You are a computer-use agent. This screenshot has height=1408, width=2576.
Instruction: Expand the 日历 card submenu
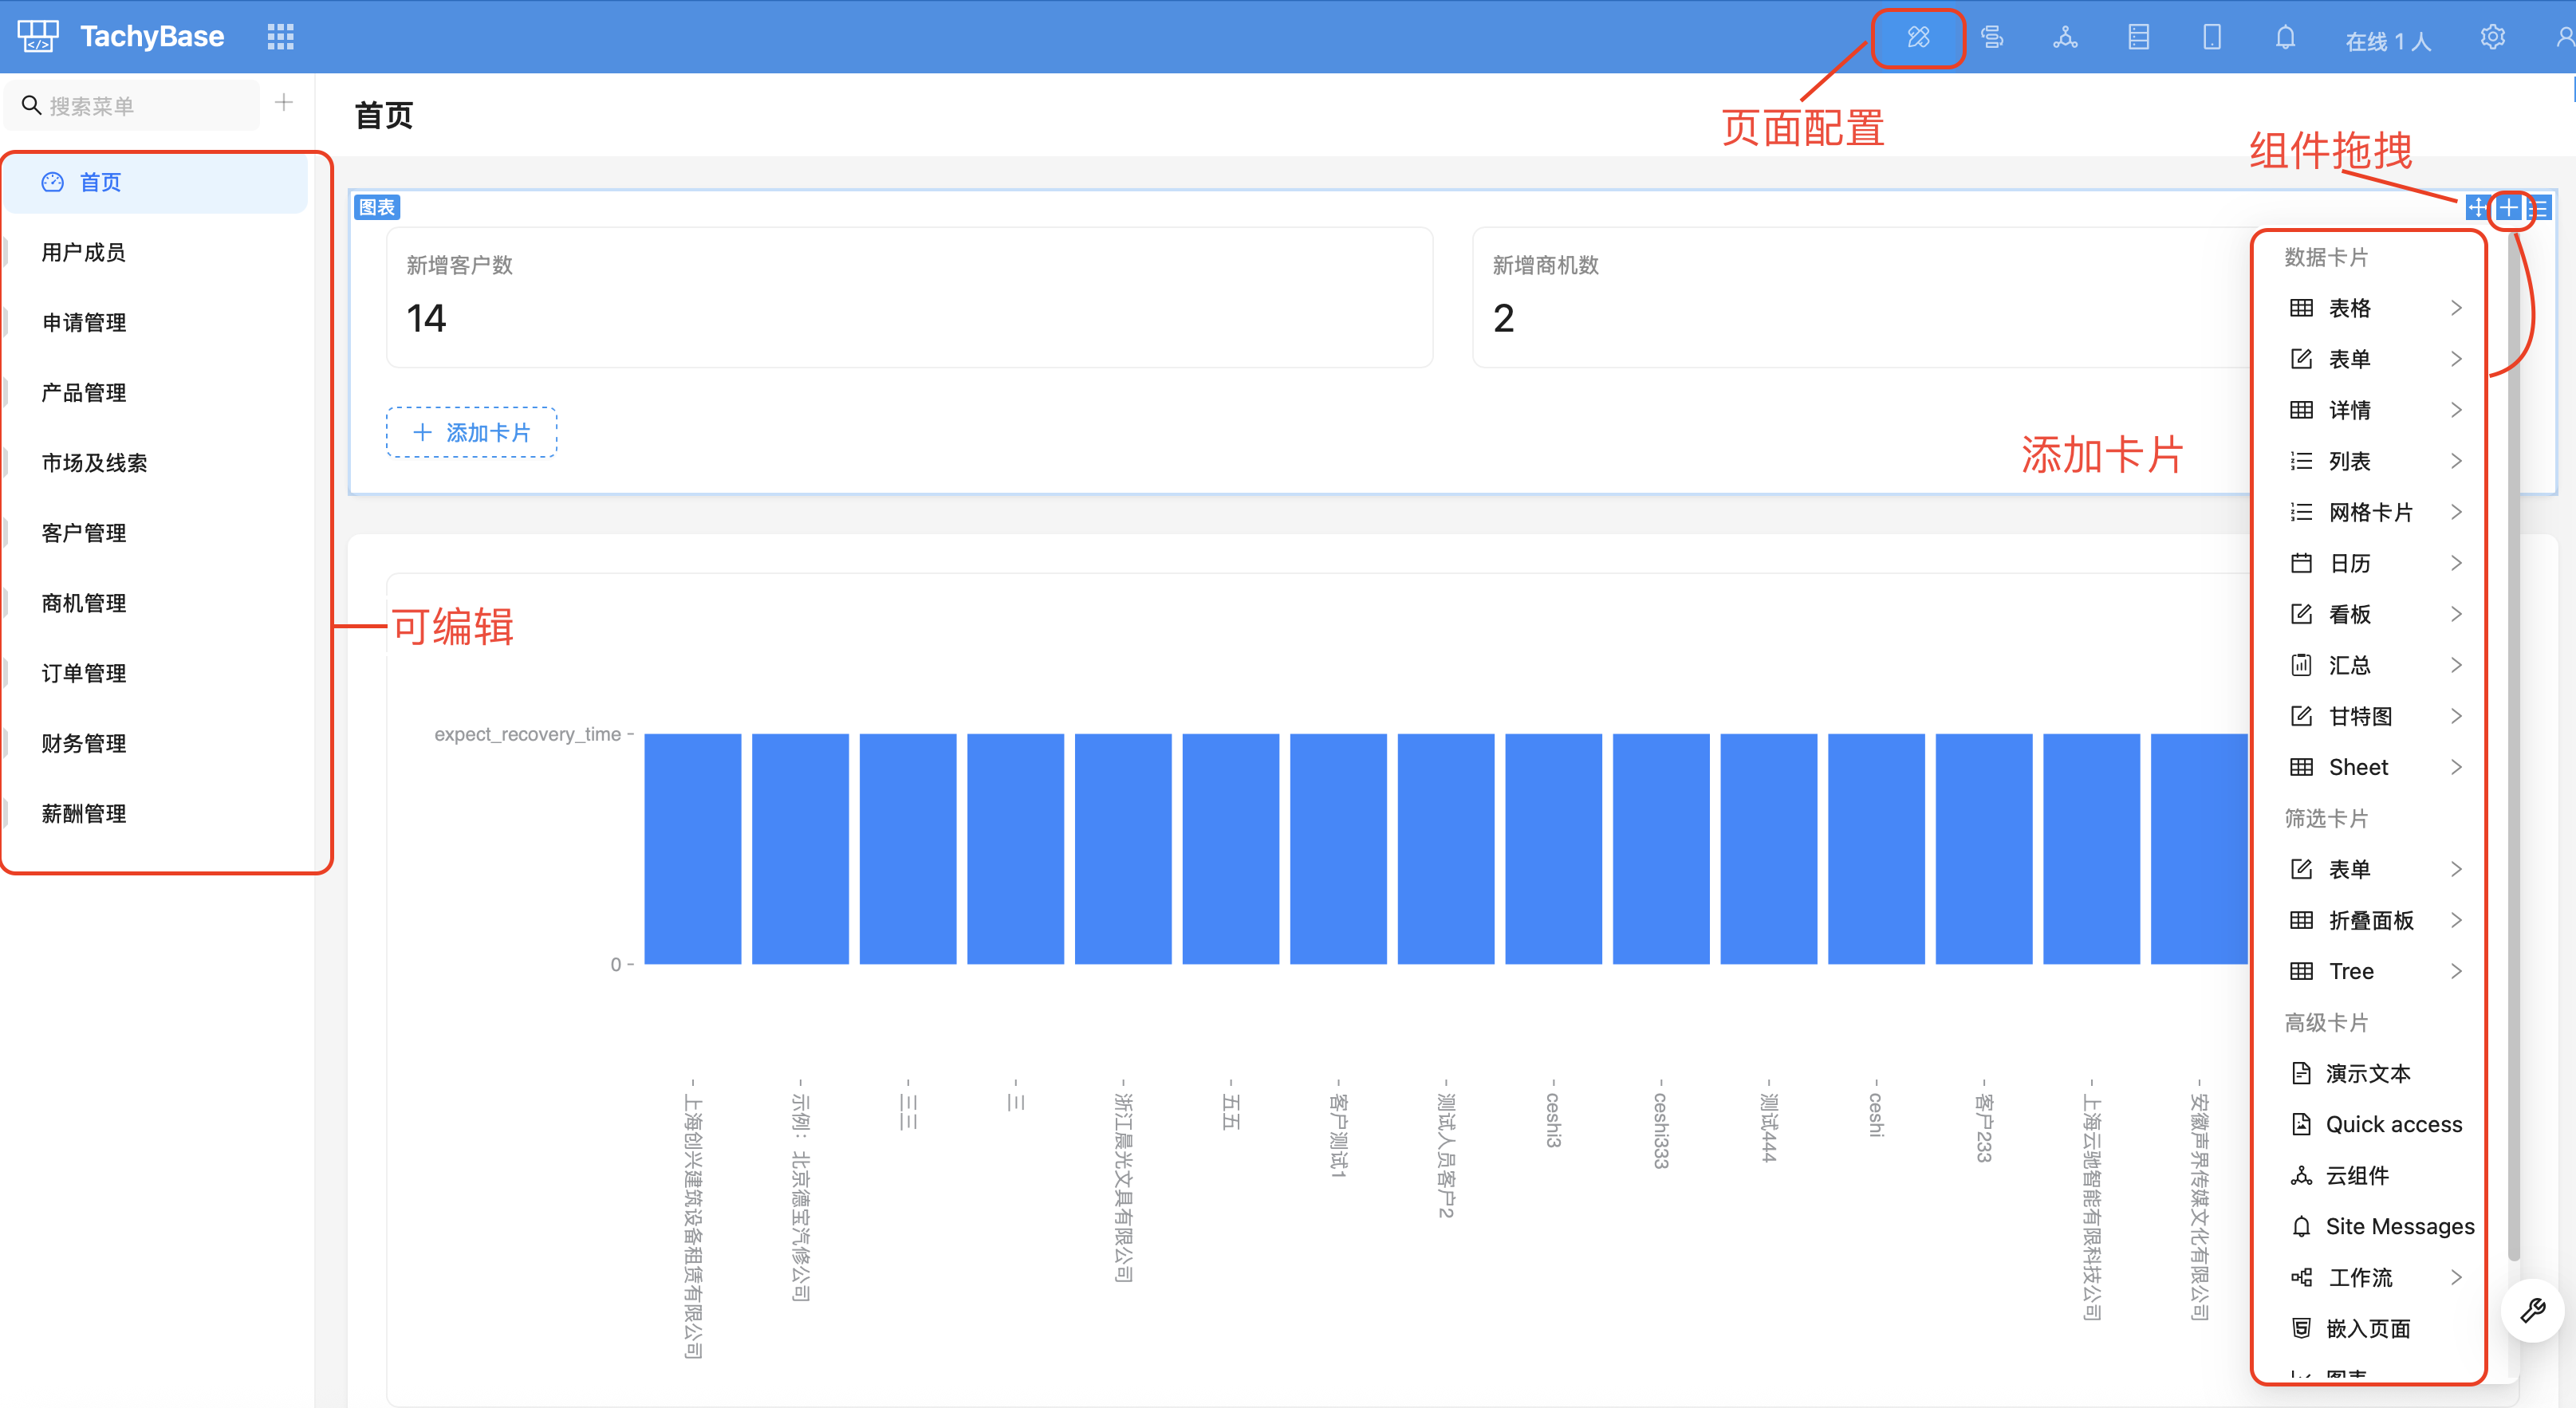pos(2455,563)
